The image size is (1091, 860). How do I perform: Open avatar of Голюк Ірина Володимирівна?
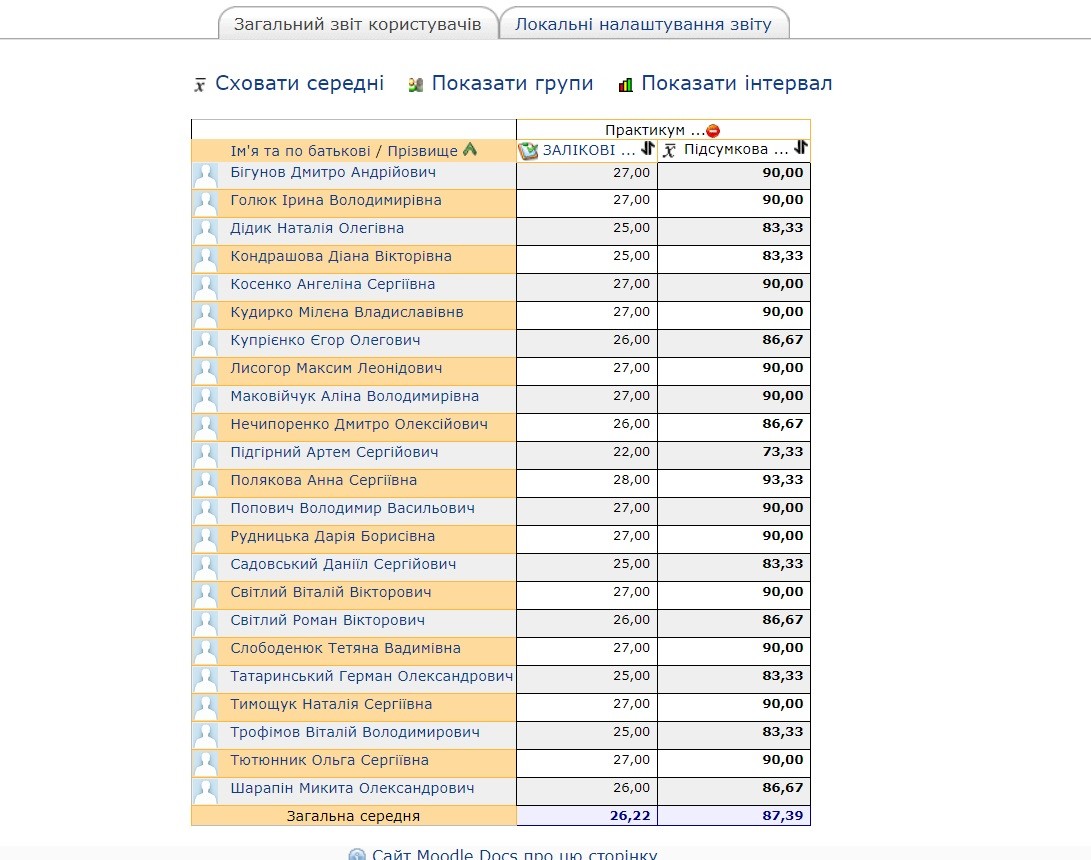(206, 202)
